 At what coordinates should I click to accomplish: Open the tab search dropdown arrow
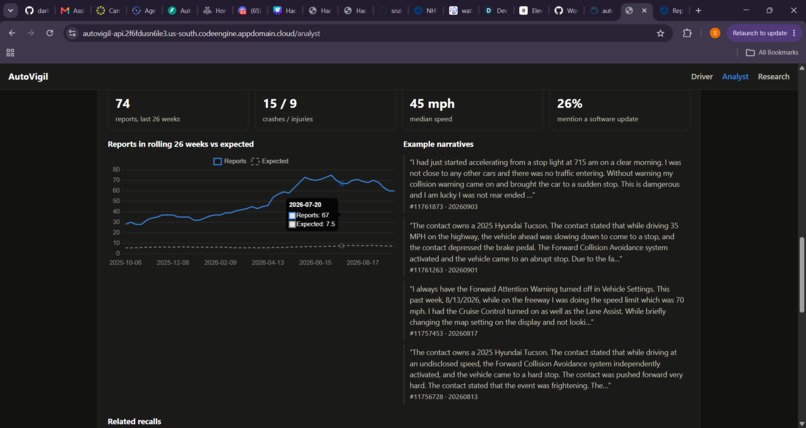pos(10,10)
